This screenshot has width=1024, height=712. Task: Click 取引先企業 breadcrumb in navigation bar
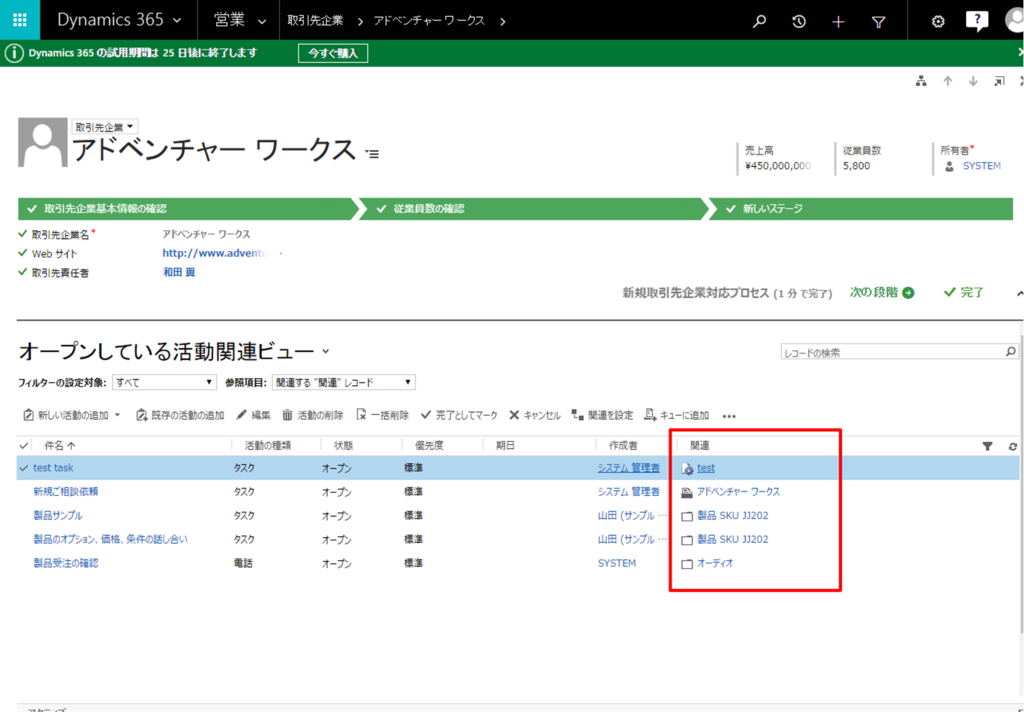coord(315,21)
